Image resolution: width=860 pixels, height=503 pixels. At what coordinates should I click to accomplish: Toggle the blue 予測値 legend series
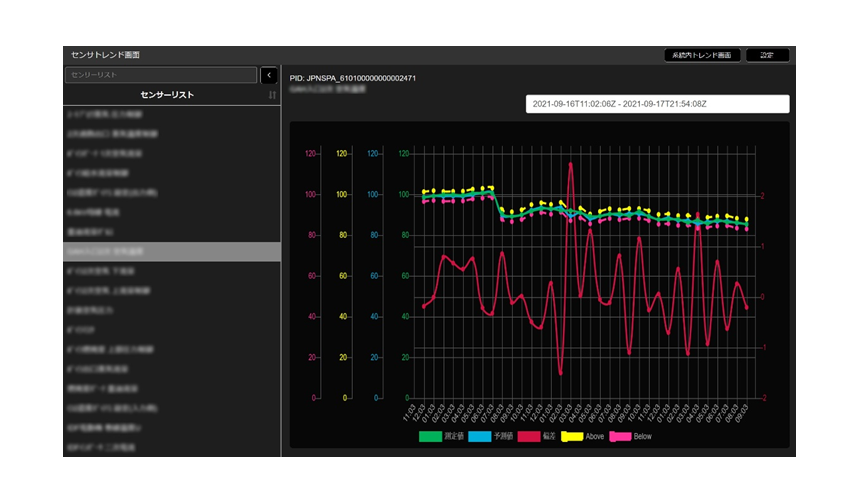click(490, 437)
